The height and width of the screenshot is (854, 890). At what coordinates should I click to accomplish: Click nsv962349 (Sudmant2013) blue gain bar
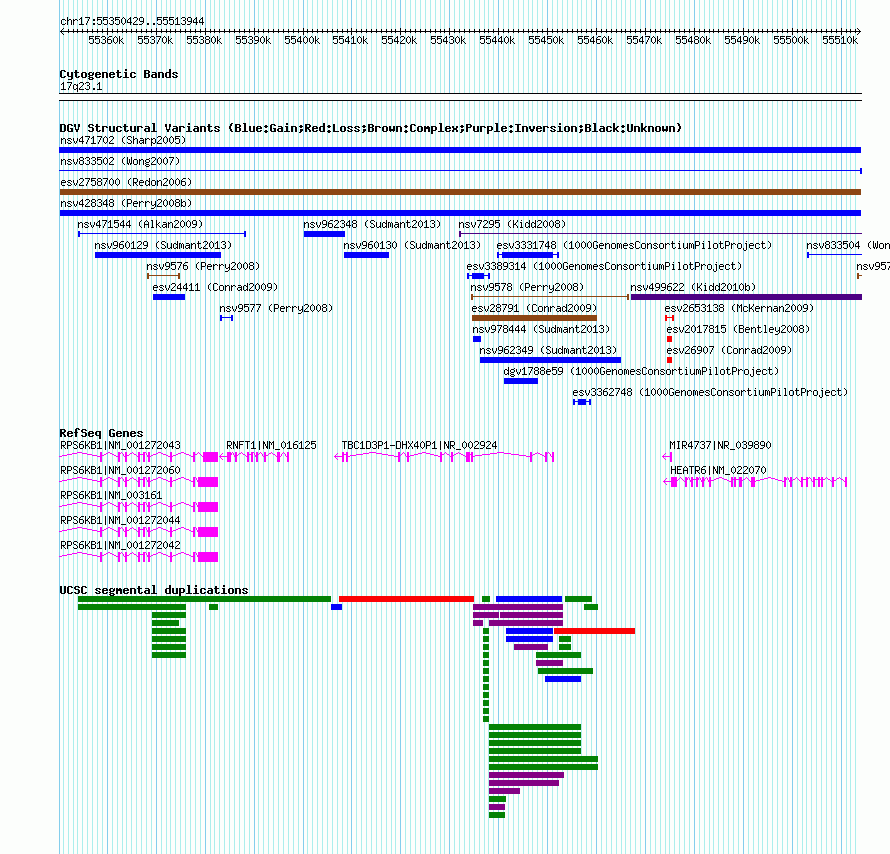pyautogui.click(x=550, y=360)
